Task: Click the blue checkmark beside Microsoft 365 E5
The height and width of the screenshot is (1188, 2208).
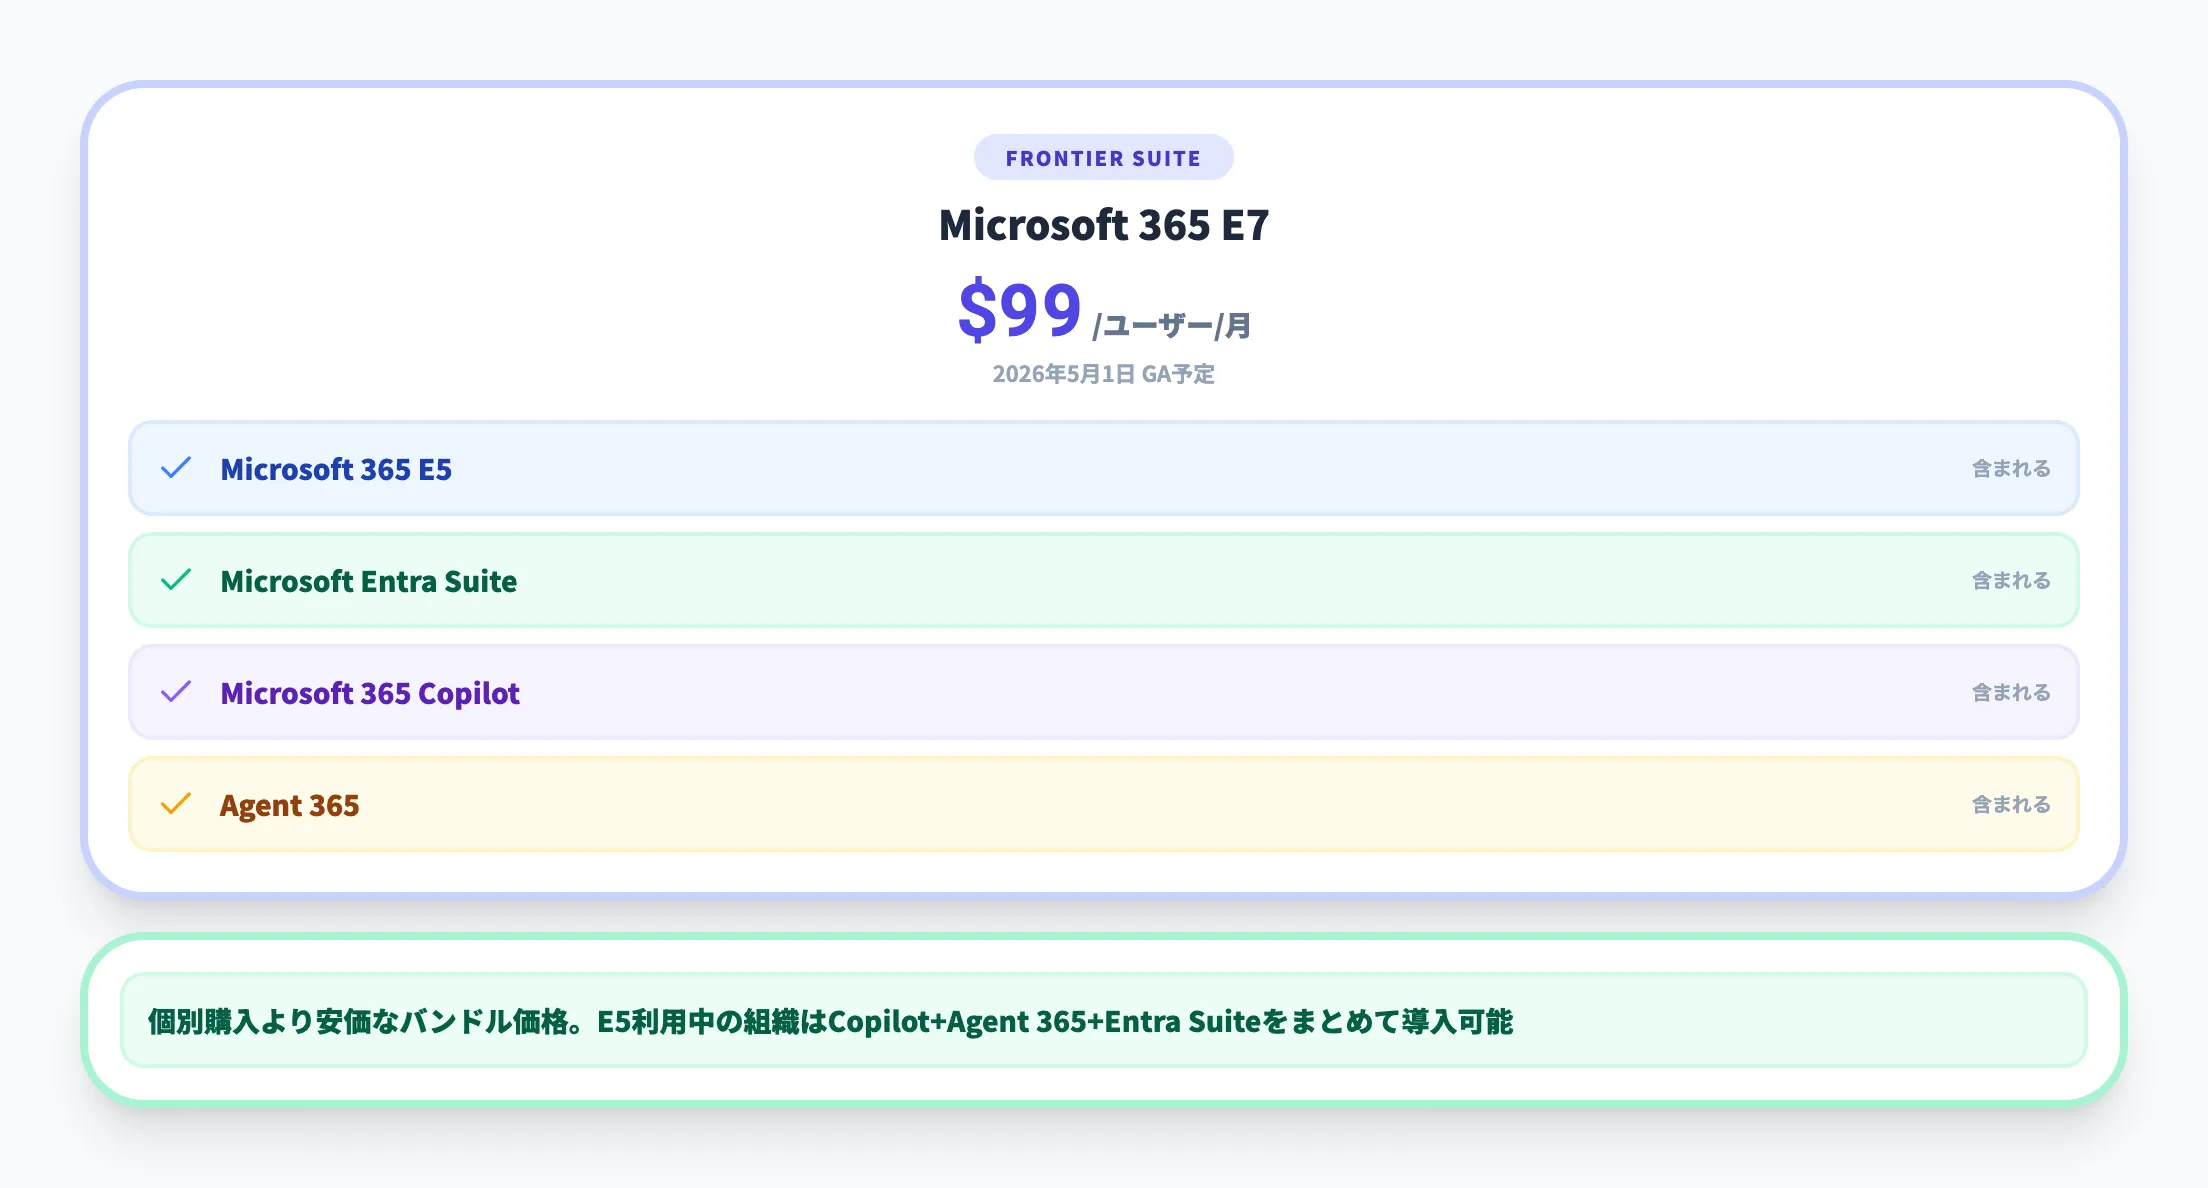Action: click(176, 468)
